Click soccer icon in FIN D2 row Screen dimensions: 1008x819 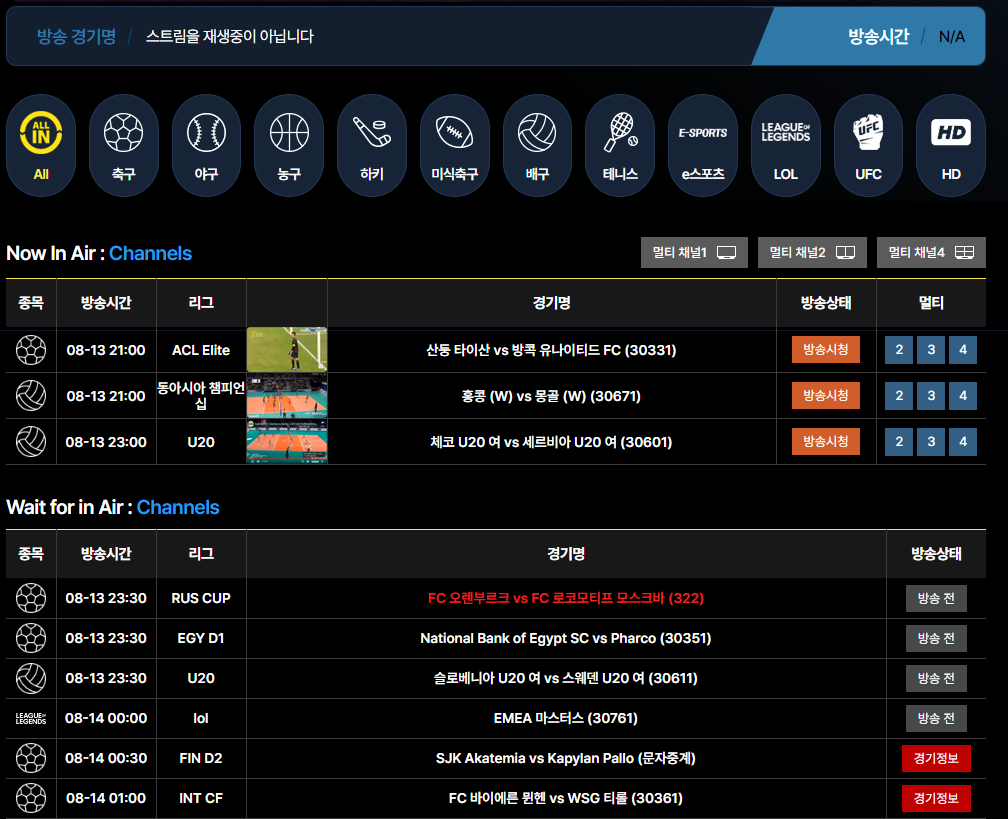pos(31,758)
